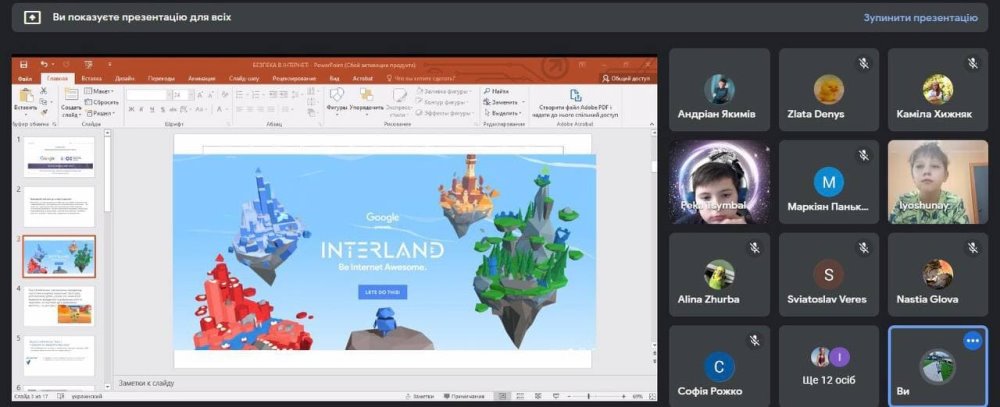Click the clear formatting icon
The image size is (1000, 407).
224,94
